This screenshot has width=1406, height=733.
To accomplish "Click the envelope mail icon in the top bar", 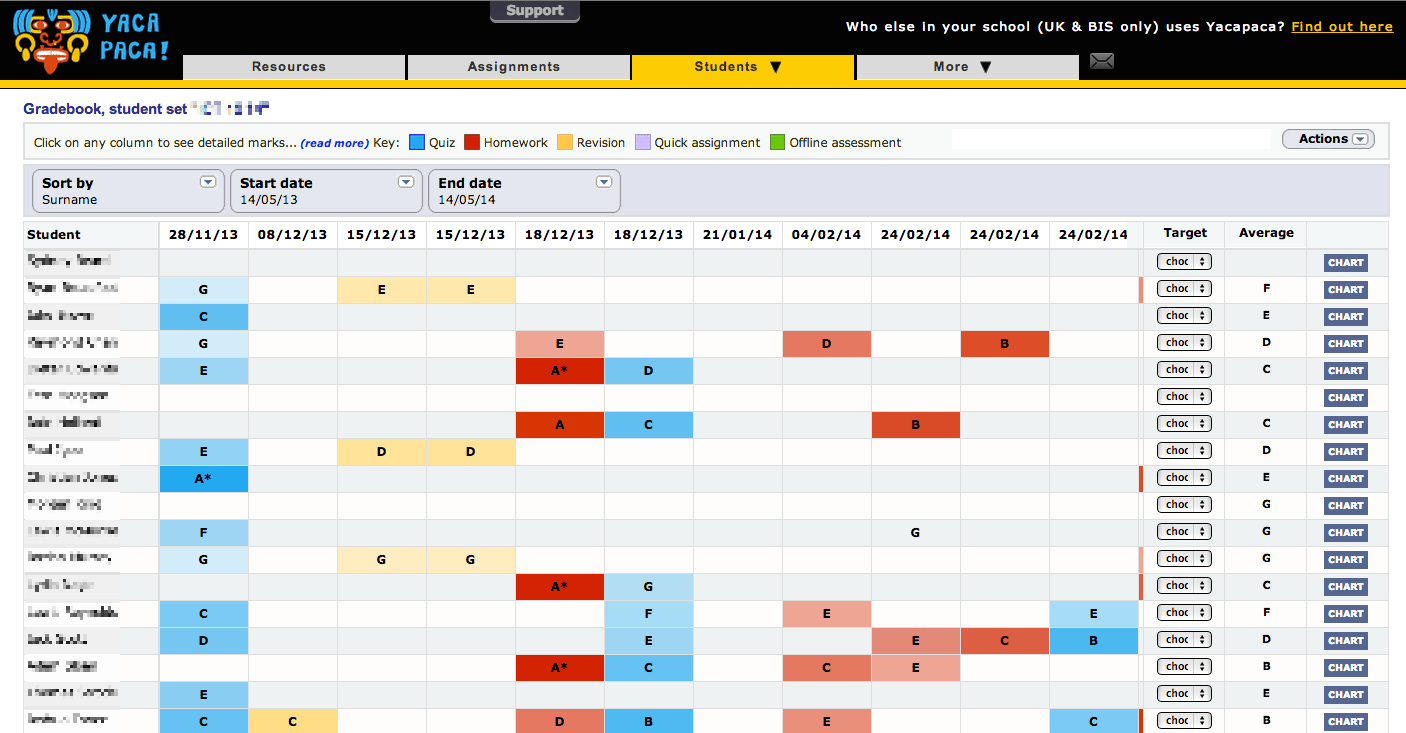I will click(x=1101, y=61).
